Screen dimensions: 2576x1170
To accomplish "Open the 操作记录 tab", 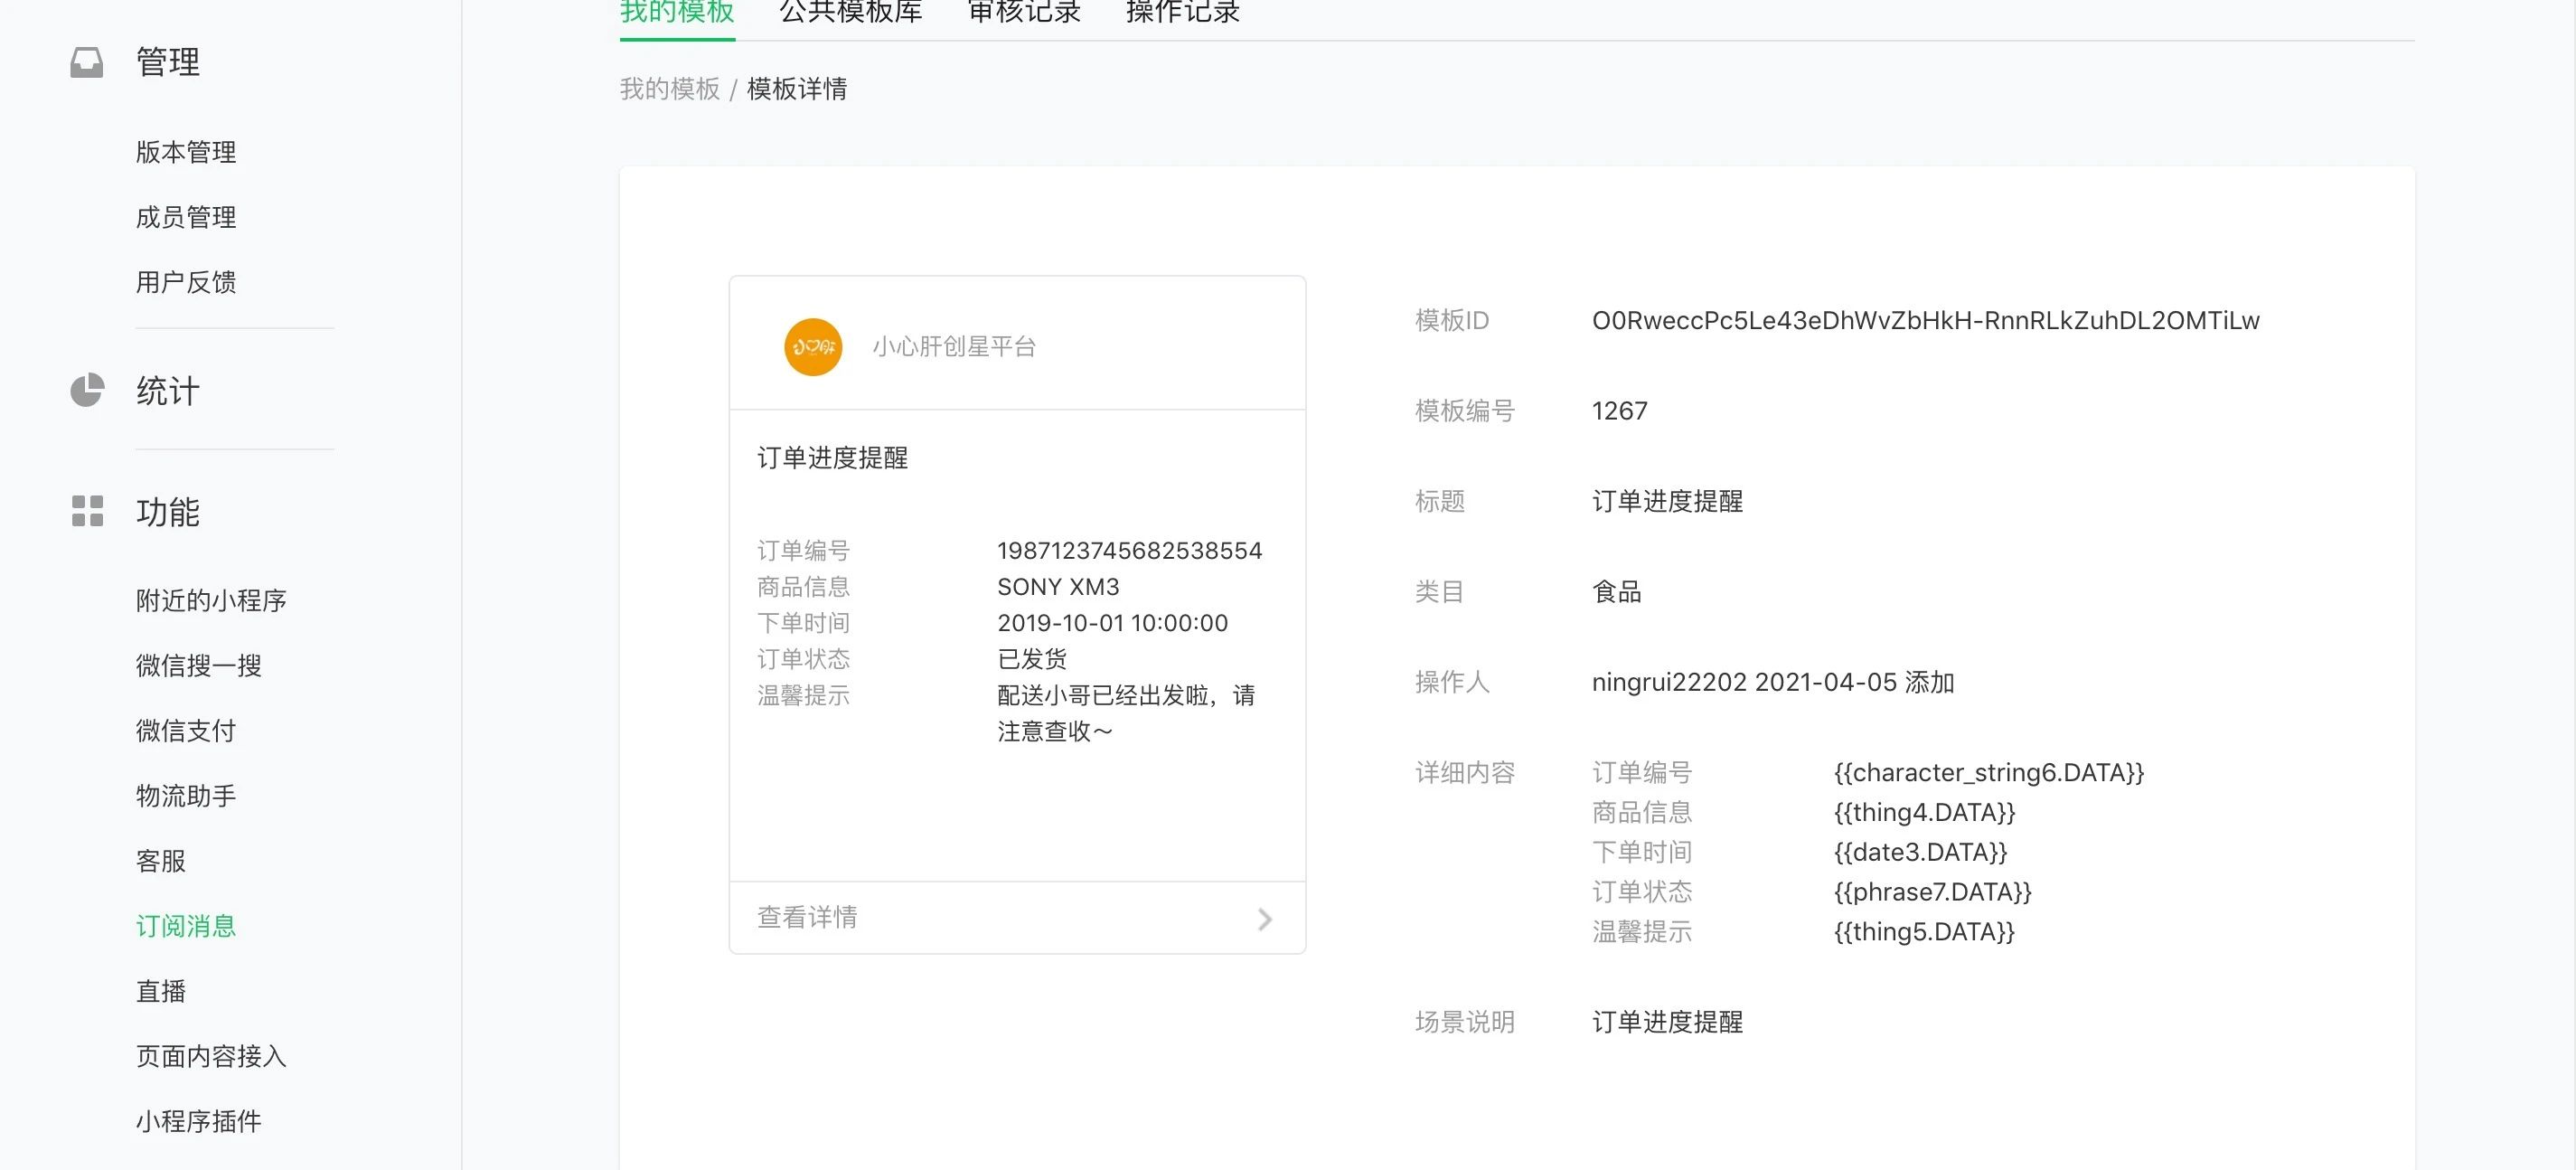I will pyautogui.click(x=1182, y=14).
